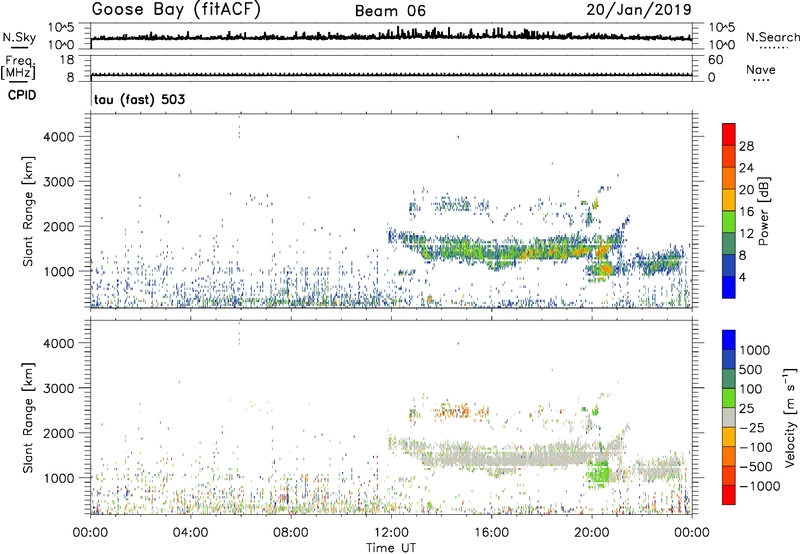Pick velocity segment between -25 and -100
Viewport: 800px width, 554px height.
pyautogui.click(x=729, y=437)
